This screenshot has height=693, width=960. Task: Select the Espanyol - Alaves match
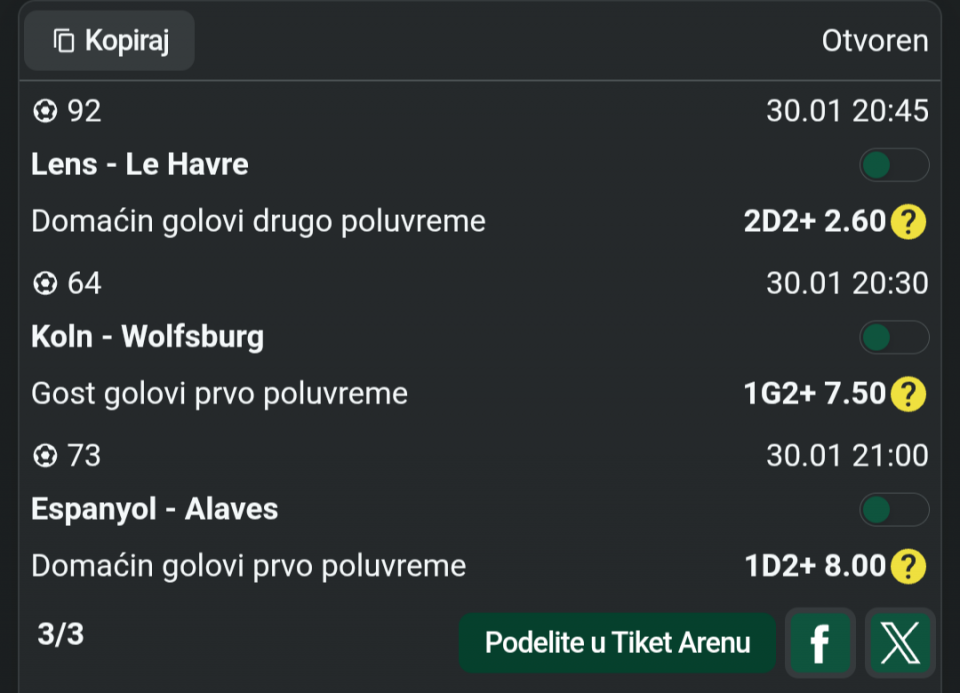pyautogui.click(x=155, y=509)
